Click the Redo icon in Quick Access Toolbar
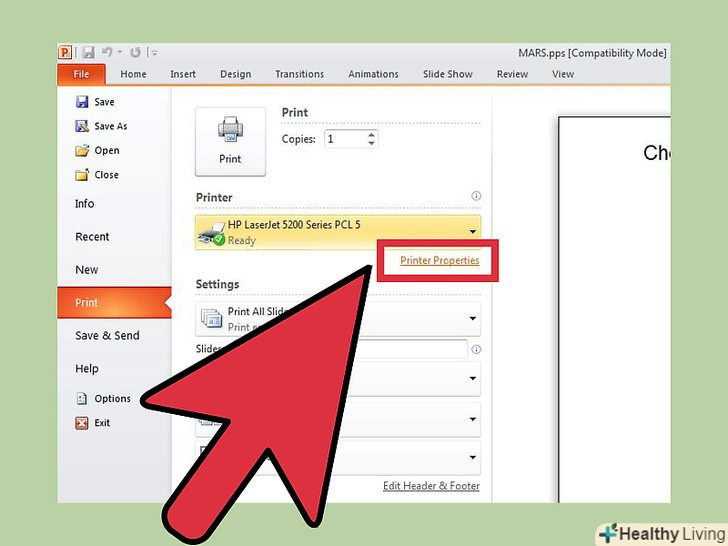 click(135, 52)
